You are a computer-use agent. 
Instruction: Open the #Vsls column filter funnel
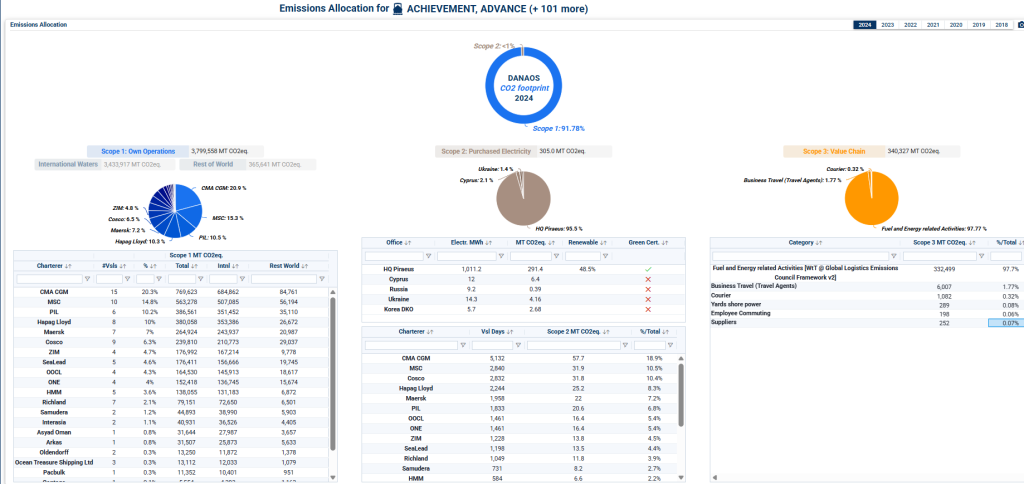tap(127, 279)
